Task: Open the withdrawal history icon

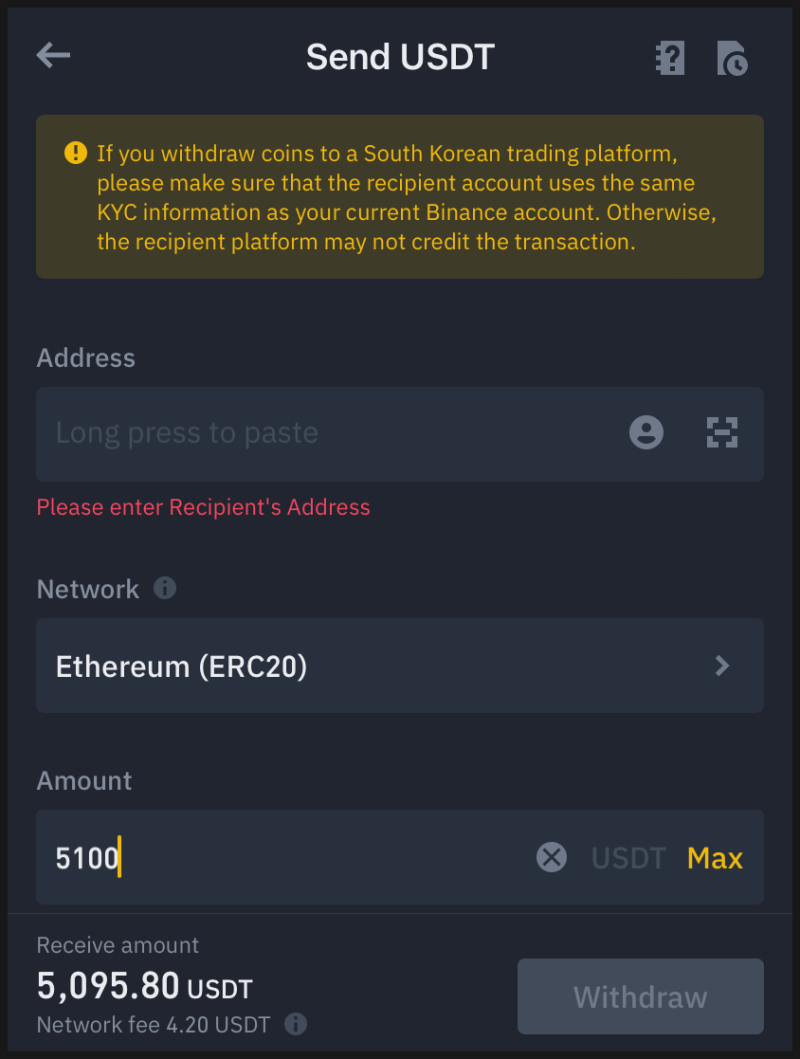Action: click(x=732, y=58)
